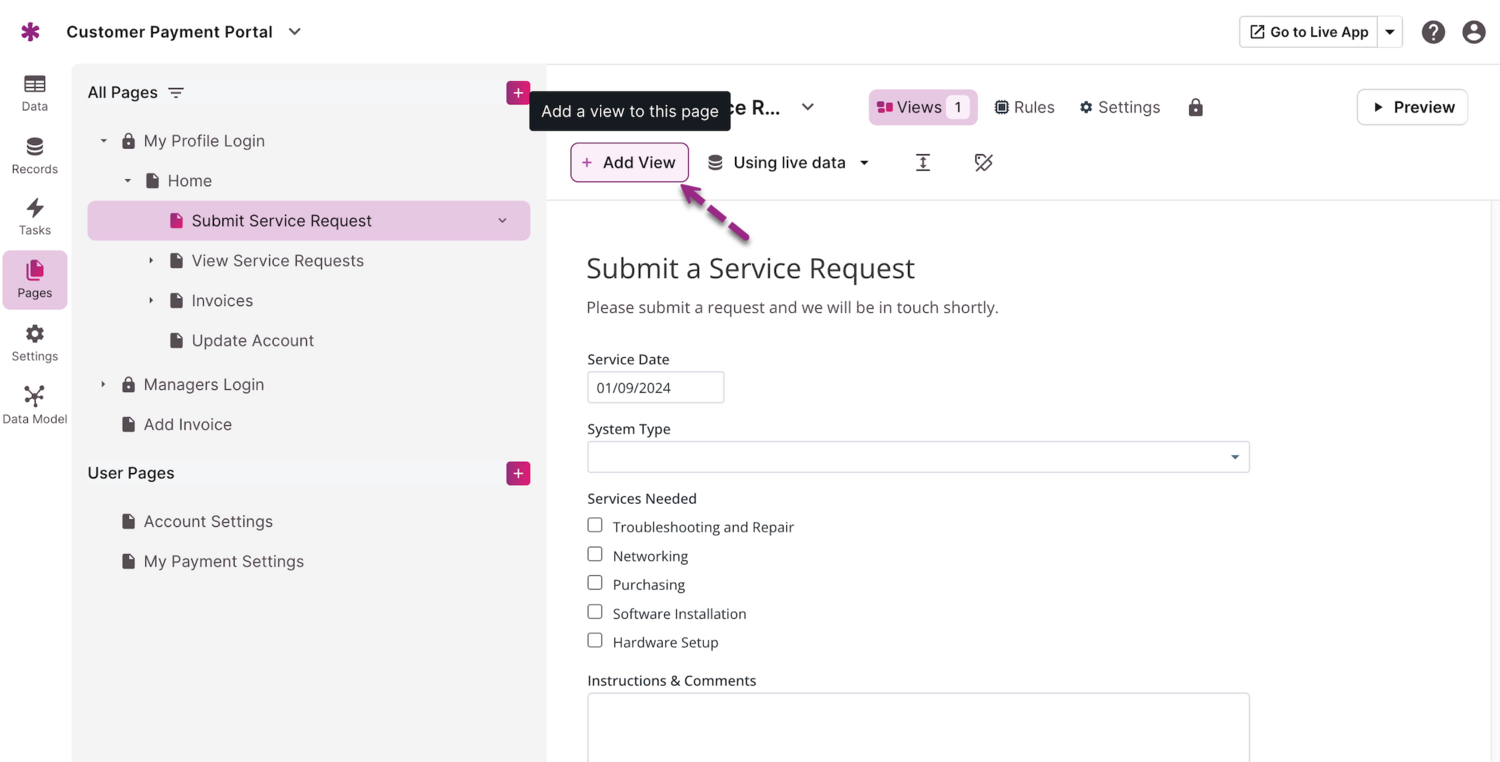This screenshot has height=762, width=1500.
Task: Click the help question mark icon
Action: pyautogui.click(x=1433, y=32)
